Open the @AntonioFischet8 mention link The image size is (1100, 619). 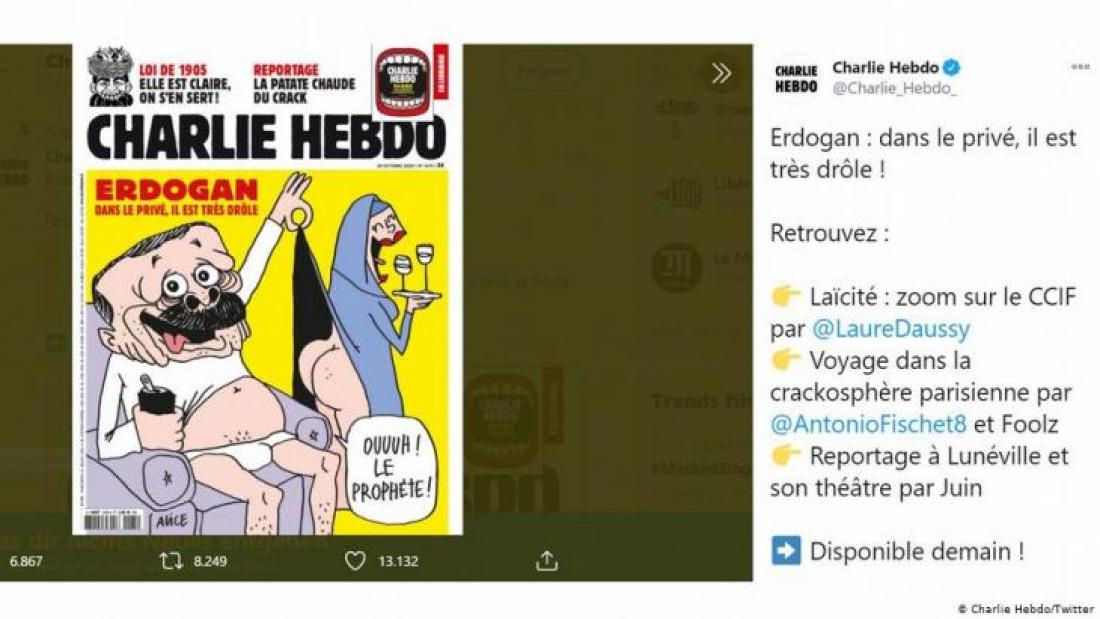point(868,424)
